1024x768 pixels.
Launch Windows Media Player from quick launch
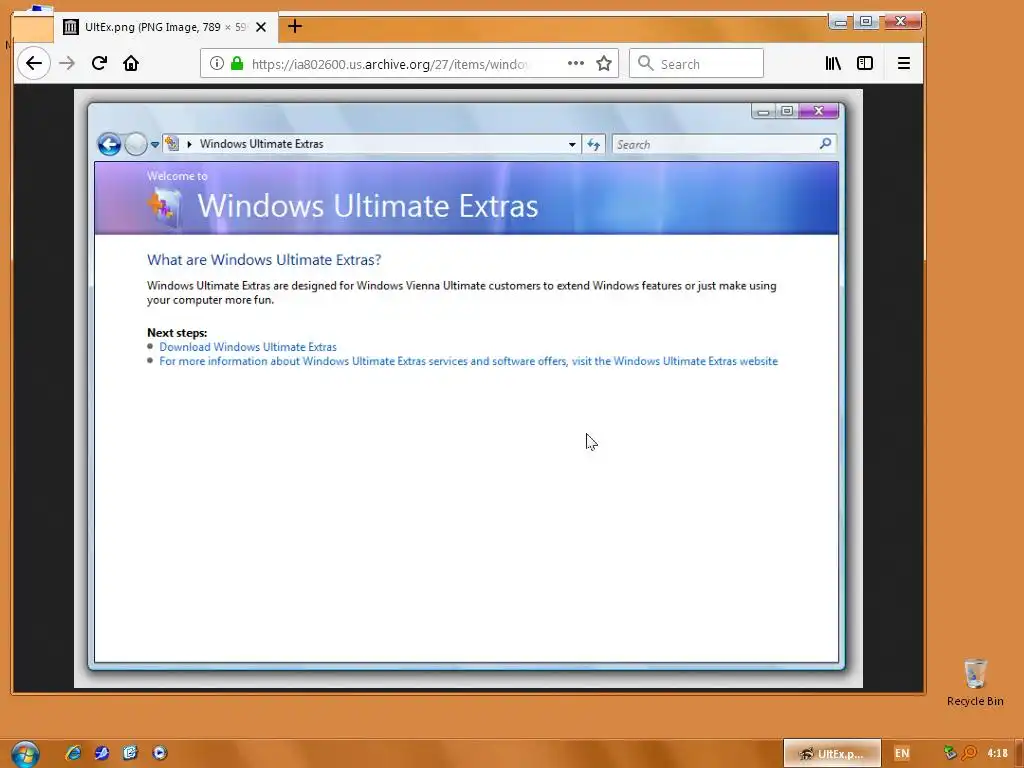tap(159, 753)
